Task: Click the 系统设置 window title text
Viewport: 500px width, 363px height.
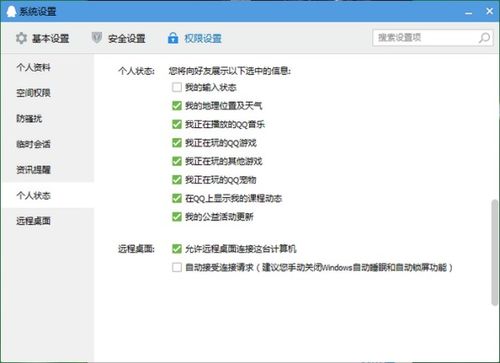Action: point(38,12)
